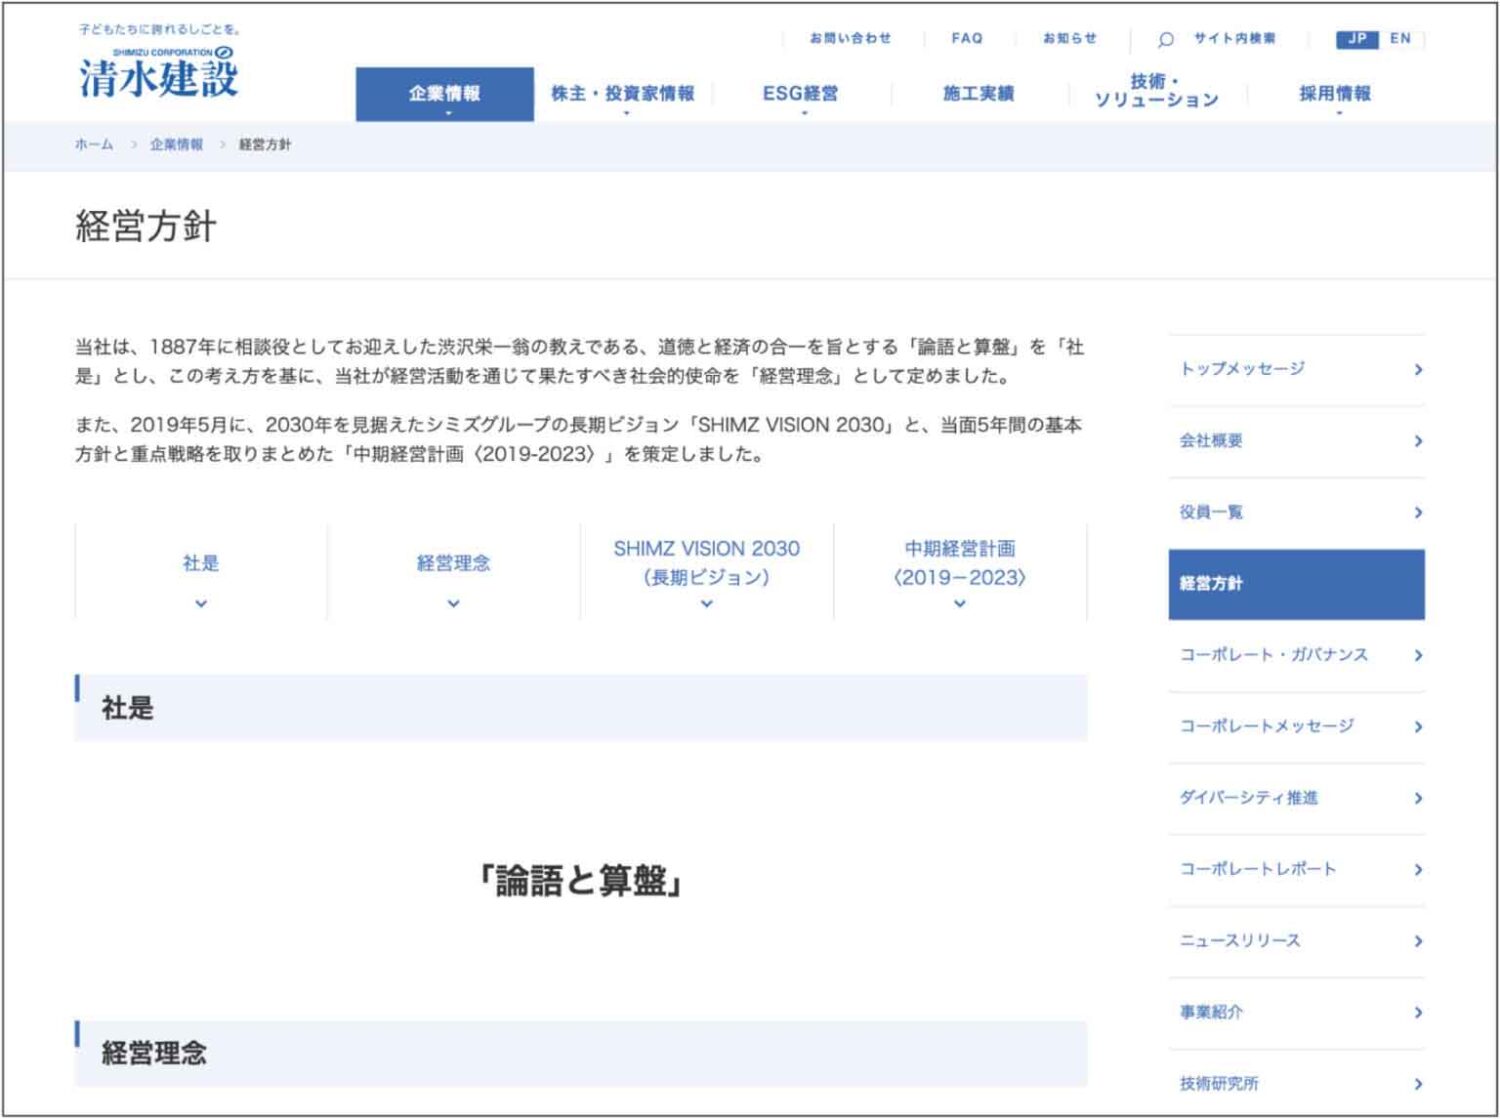Click the 「論語と算盤」 motto text
Screen dimensions: 1500x1119
[x=581, y=881]
